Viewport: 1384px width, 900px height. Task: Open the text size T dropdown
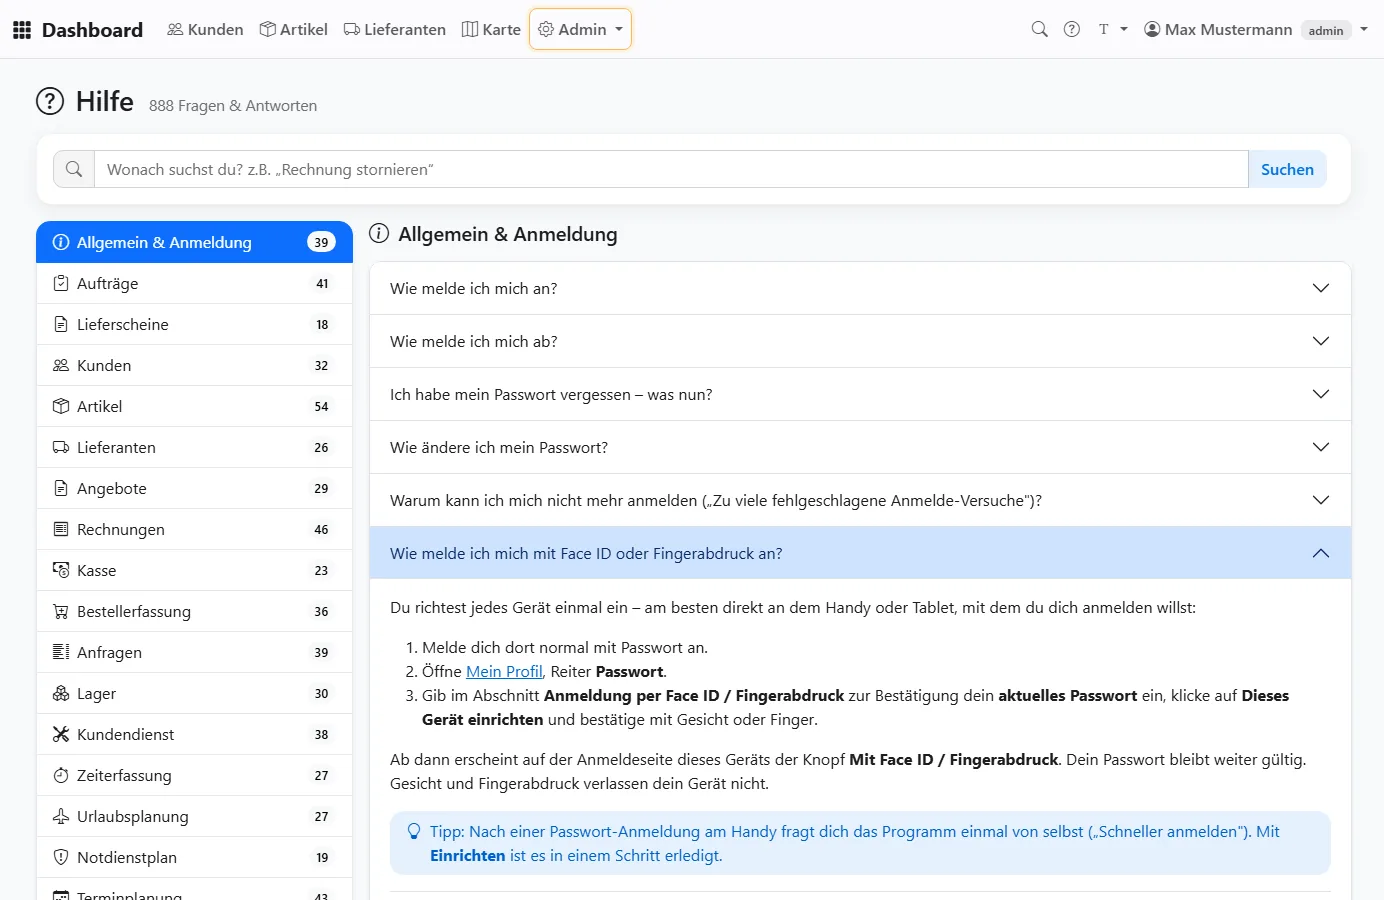tap(1113, 30)
